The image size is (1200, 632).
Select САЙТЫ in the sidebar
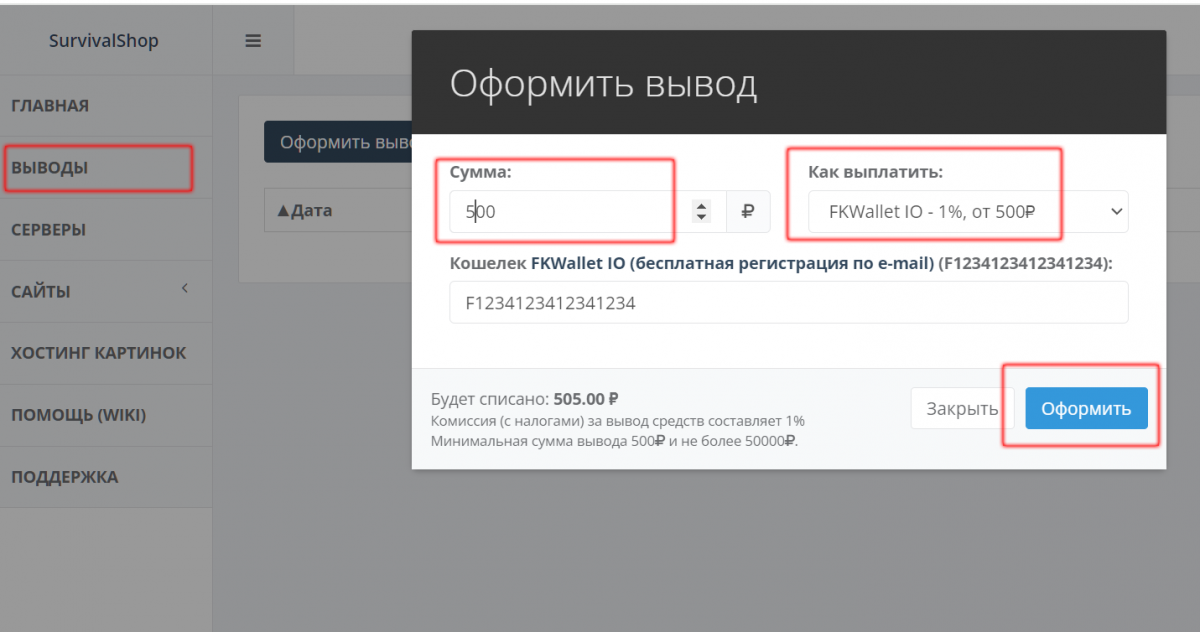pyautogui.click(x=41, y=292)
